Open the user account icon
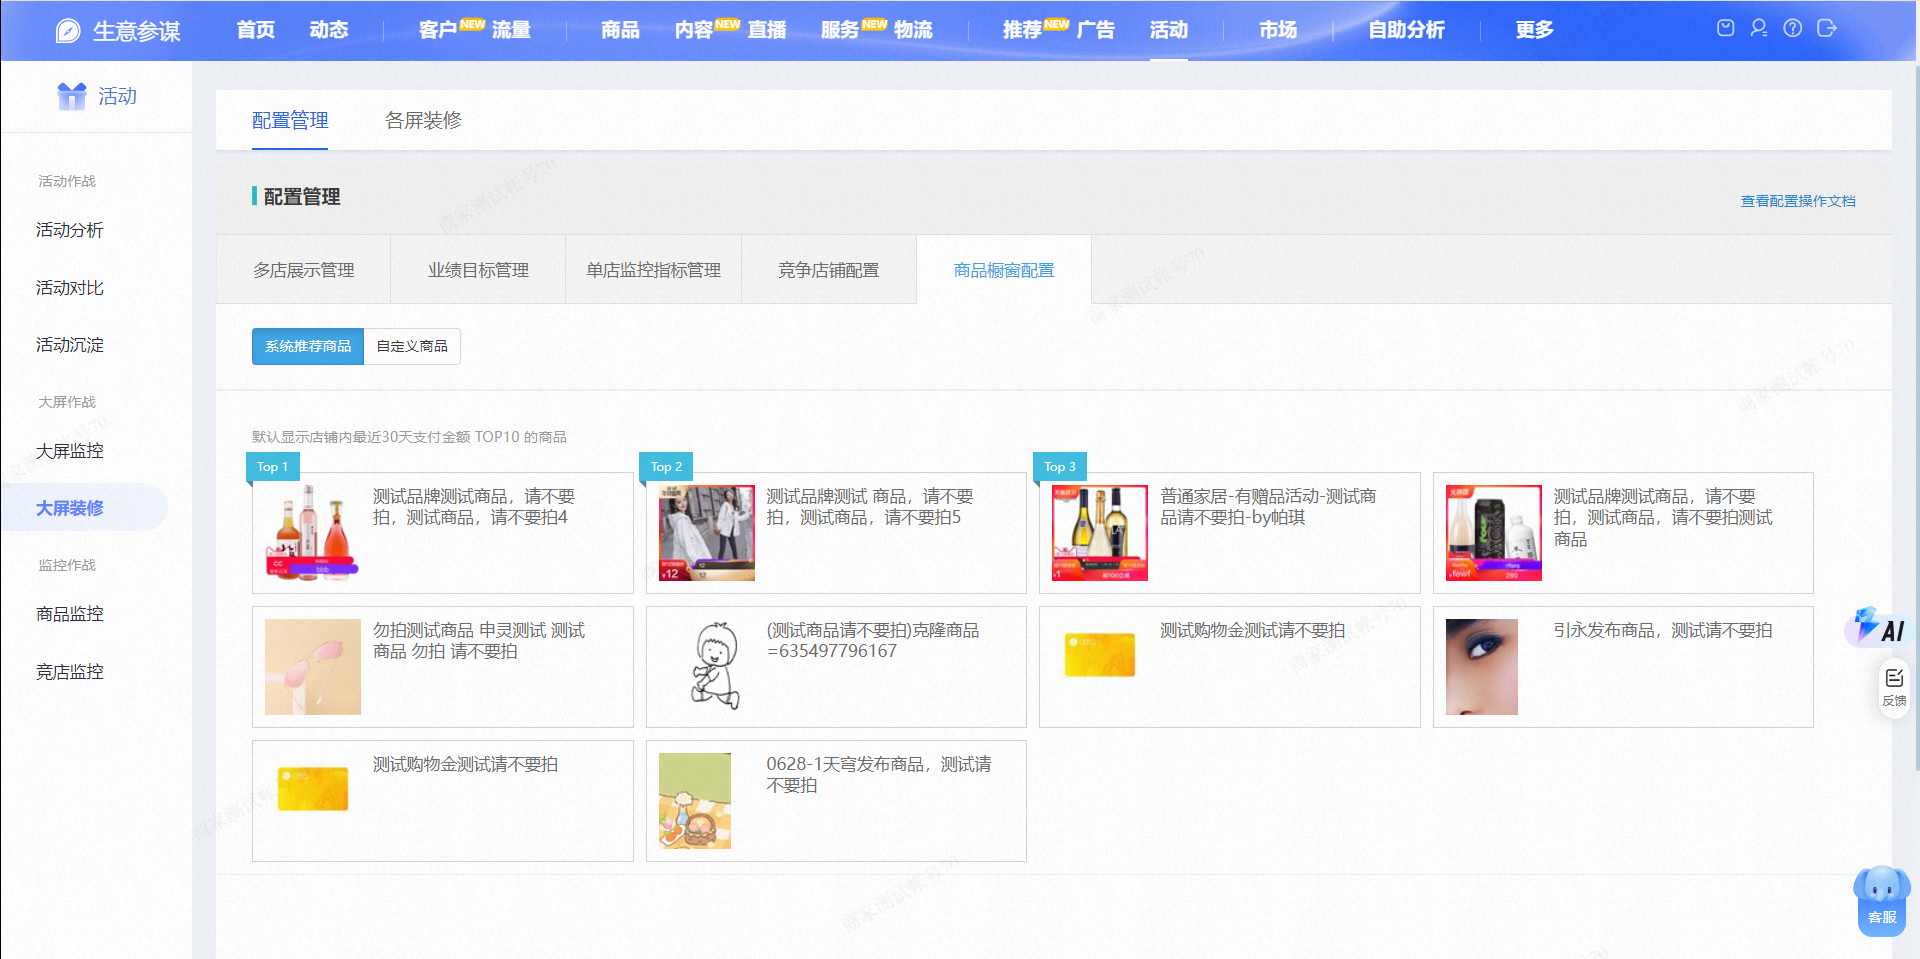 click(x=1759, y=28)
